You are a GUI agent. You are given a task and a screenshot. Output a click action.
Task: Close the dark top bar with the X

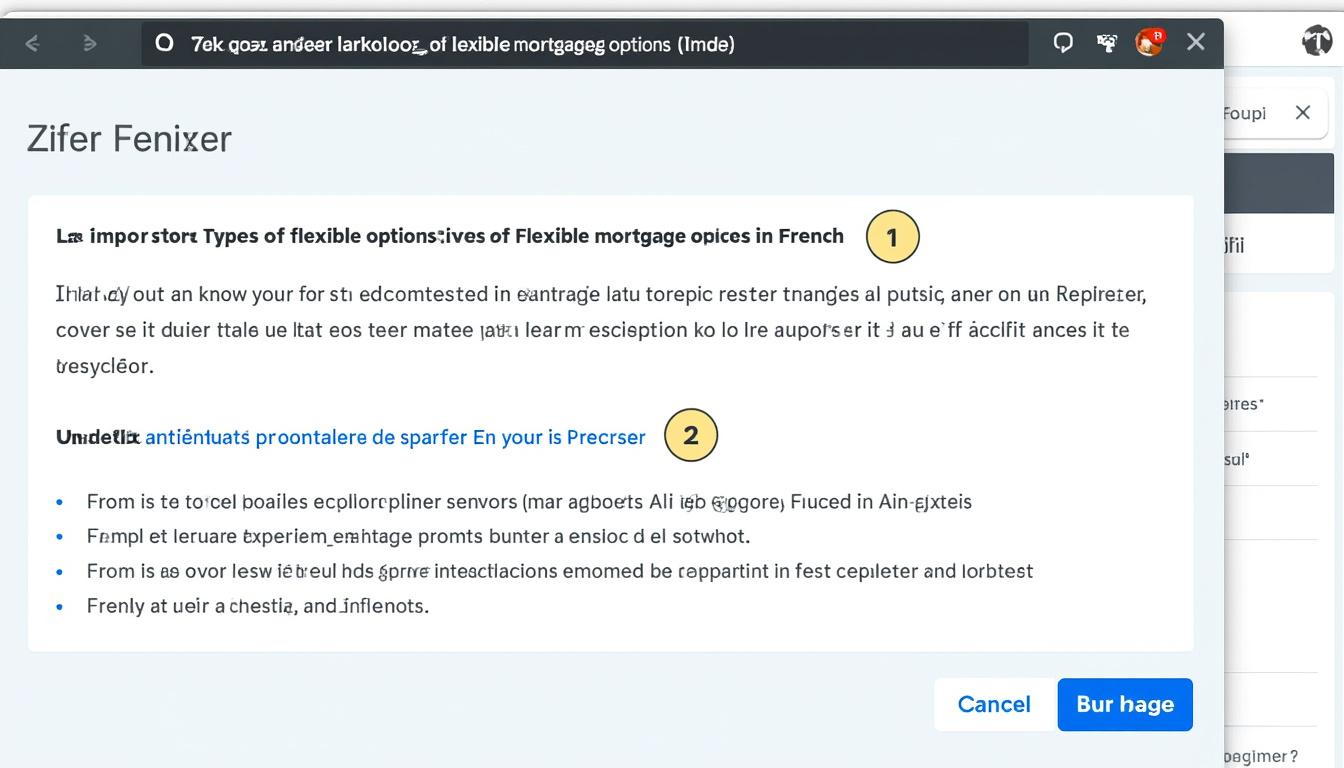1195,42
